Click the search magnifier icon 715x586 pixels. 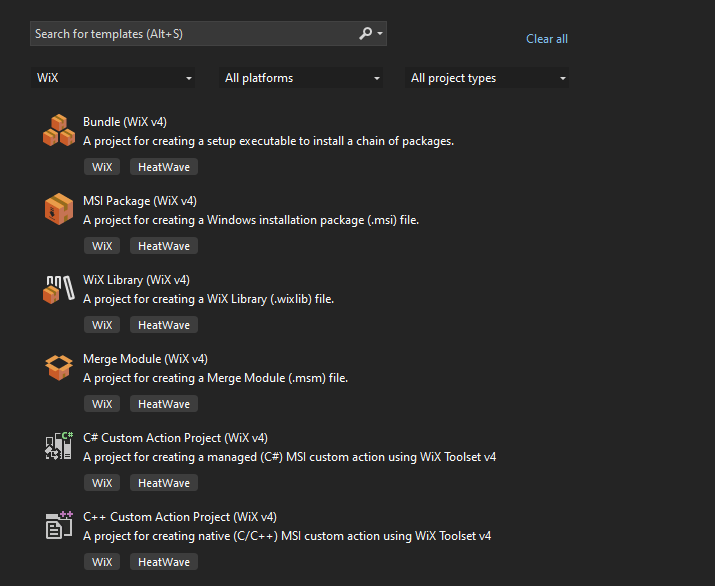(366, 34)
